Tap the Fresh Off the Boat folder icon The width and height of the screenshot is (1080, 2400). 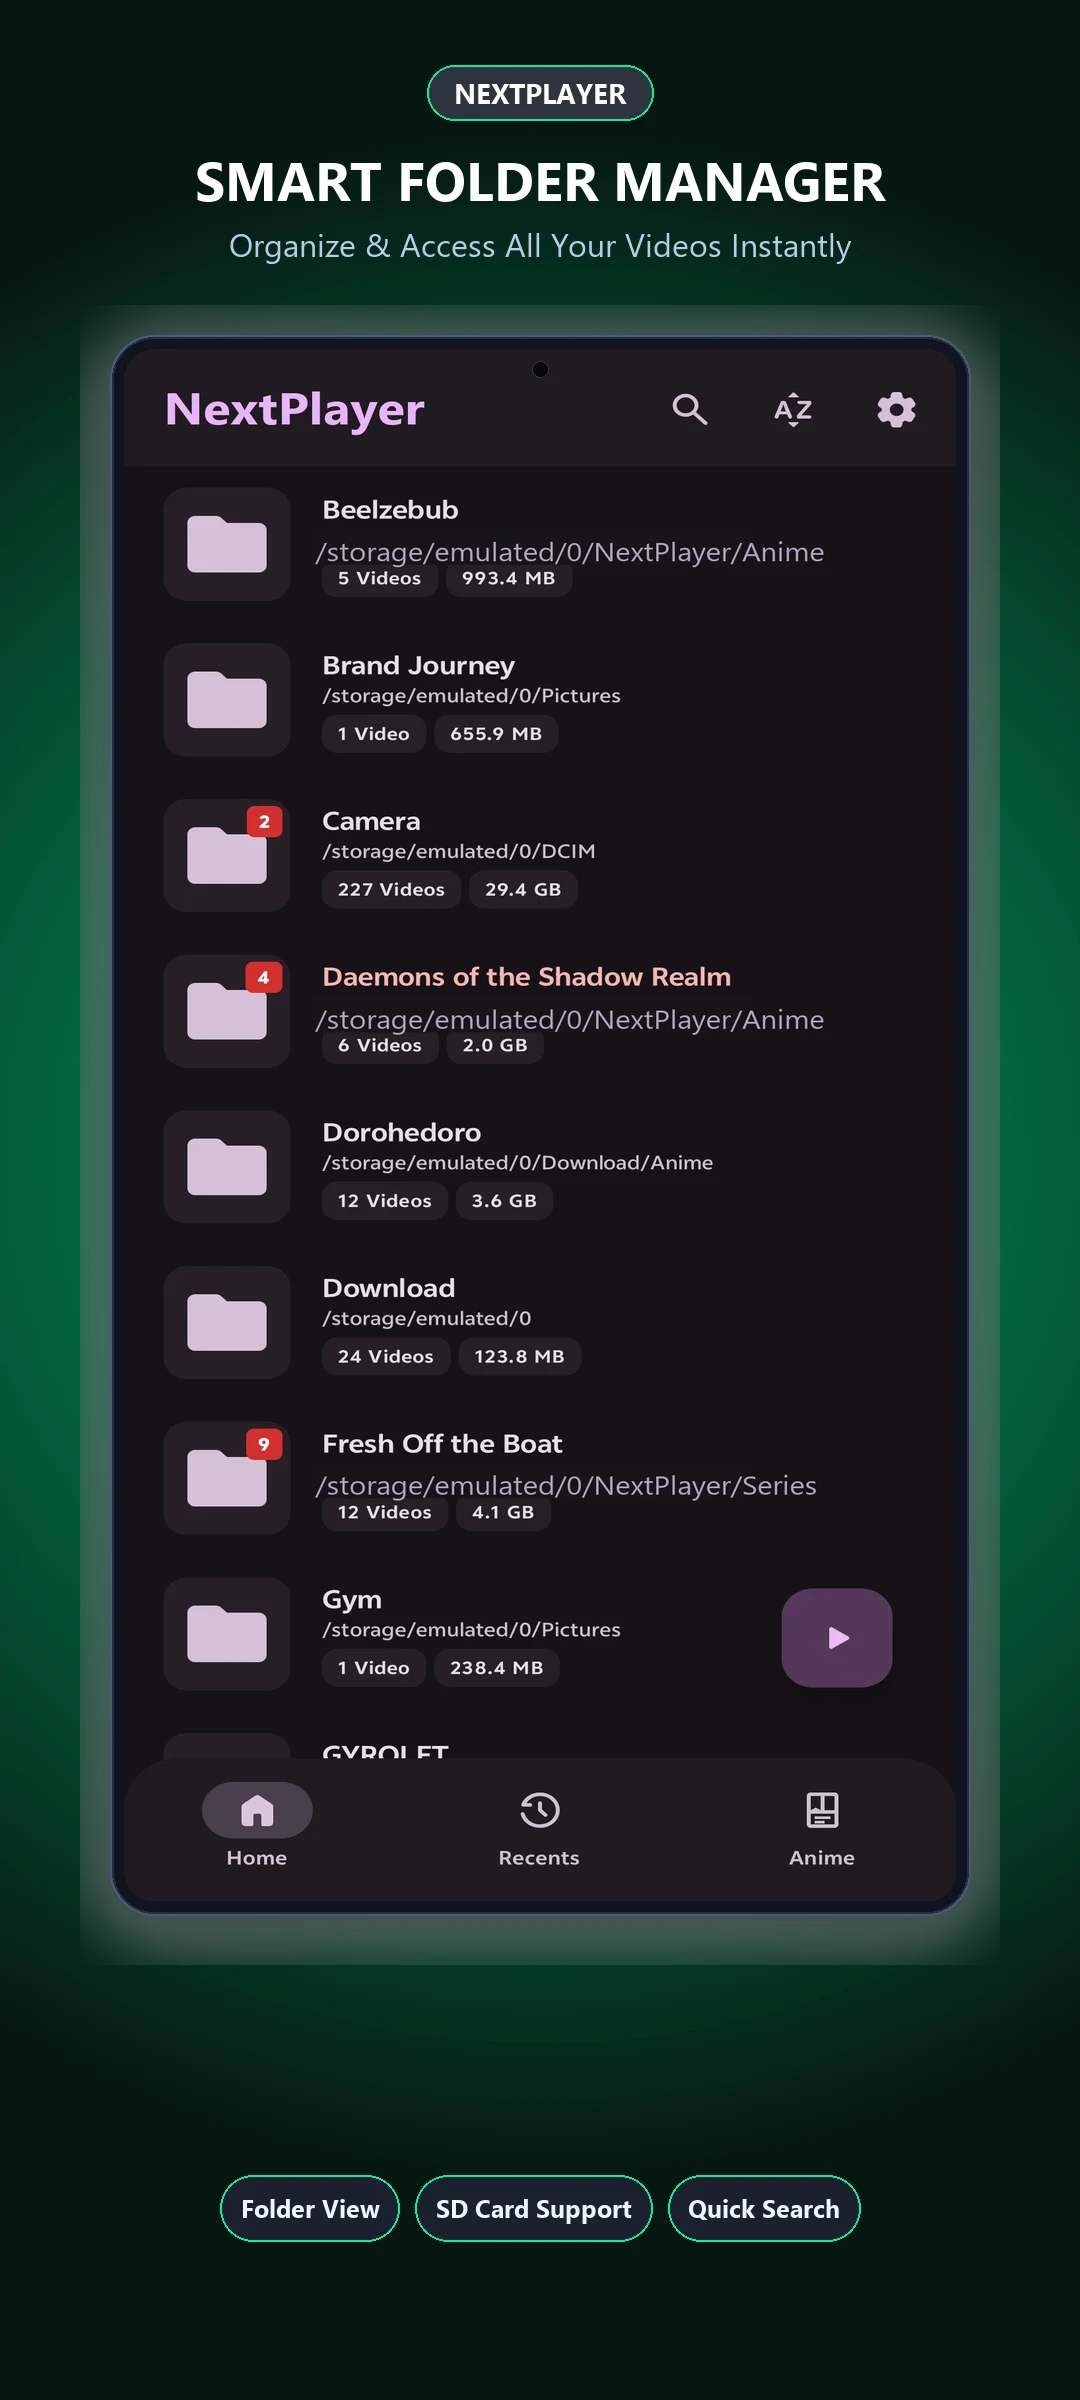[x=227, y=1478]
